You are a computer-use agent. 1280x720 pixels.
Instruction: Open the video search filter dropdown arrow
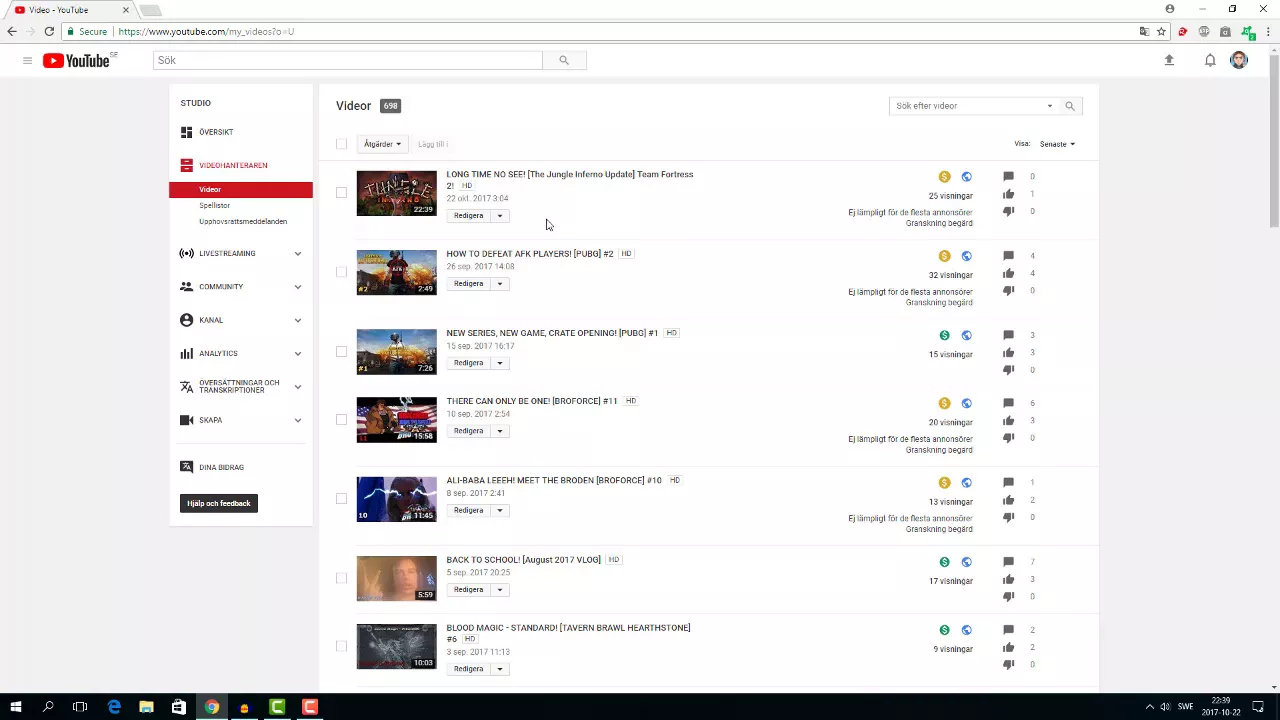coord(1049,106)
